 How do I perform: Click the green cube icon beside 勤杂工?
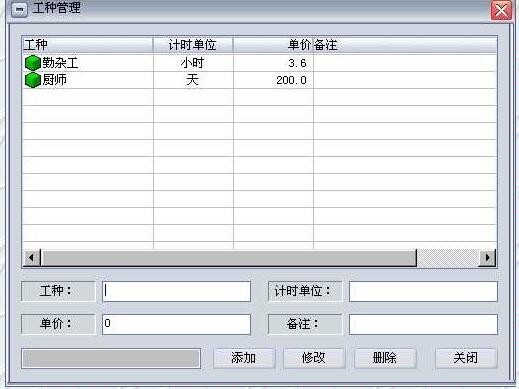(33, 63)
